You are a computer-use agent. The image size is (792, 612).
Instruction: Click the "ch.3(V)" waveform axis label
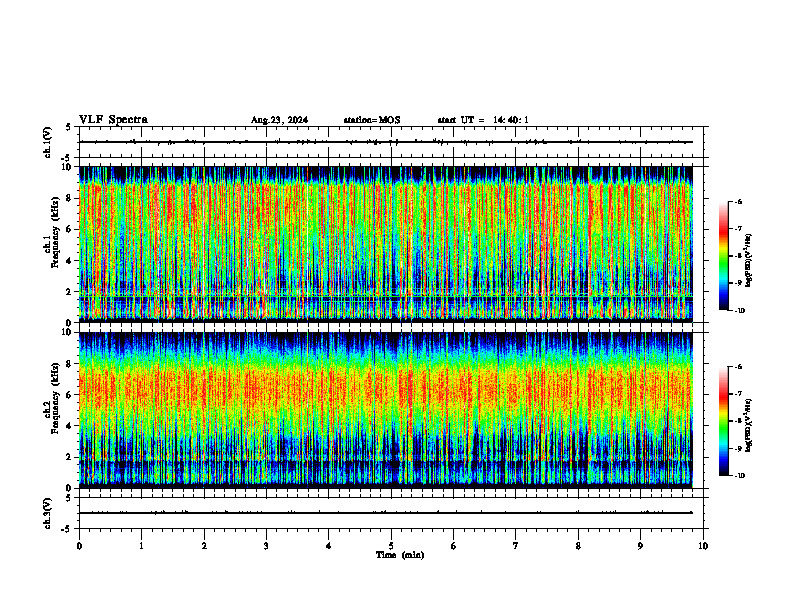pyautogui.click(x=48, y=513)
